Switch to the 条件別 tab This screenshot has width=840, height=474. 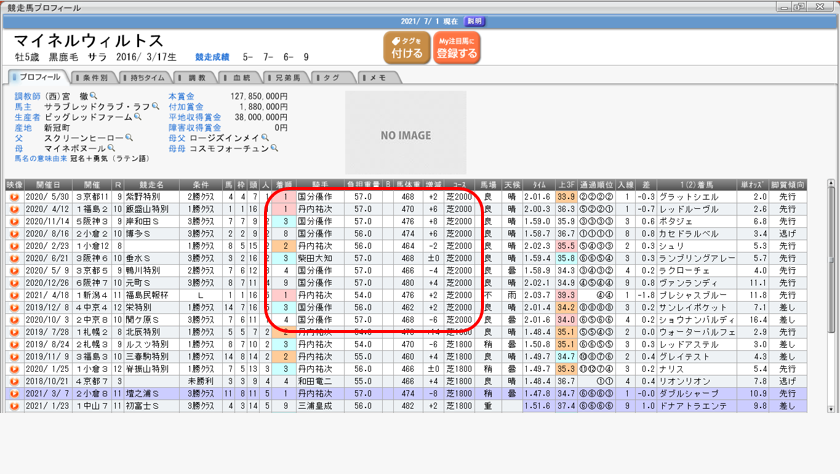(x=94, y=77)
